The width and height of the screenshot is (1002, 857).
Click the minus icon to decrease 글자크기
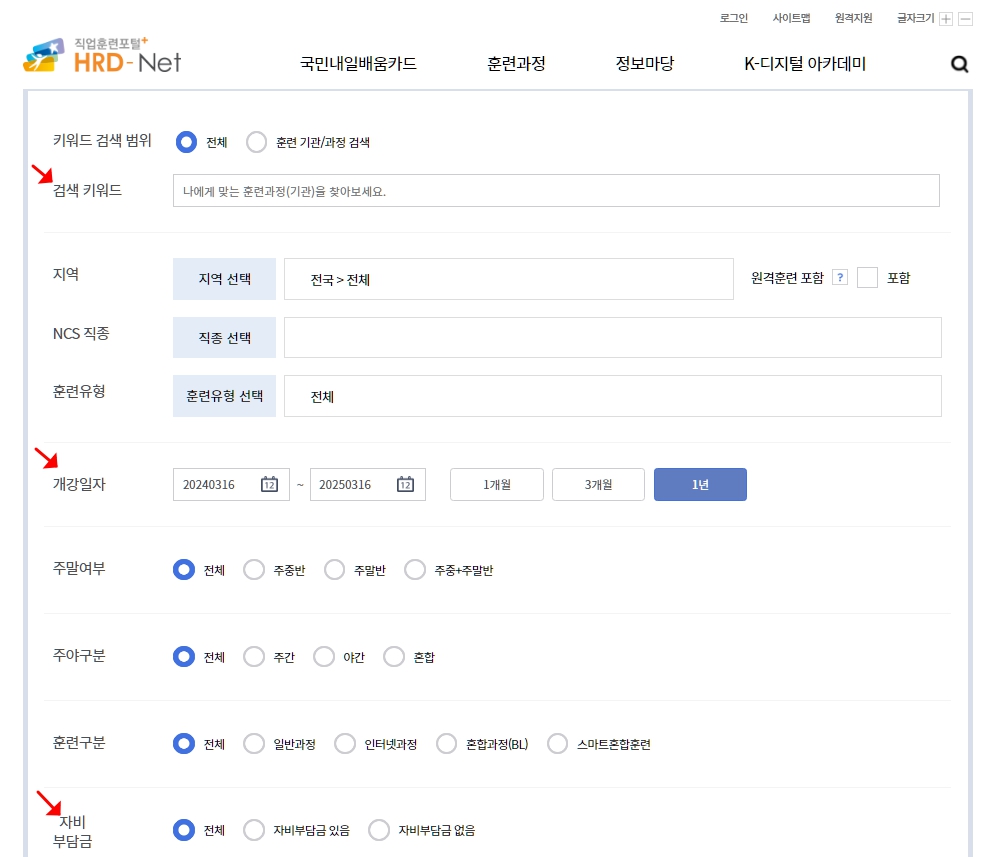click(x=965, y=18)
